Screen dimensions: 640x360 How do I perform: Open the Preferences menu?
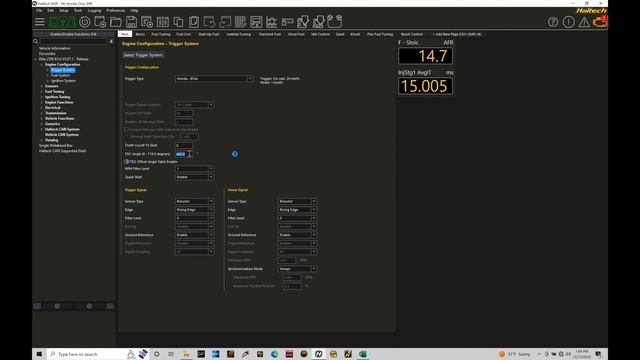tap(116, 10)
